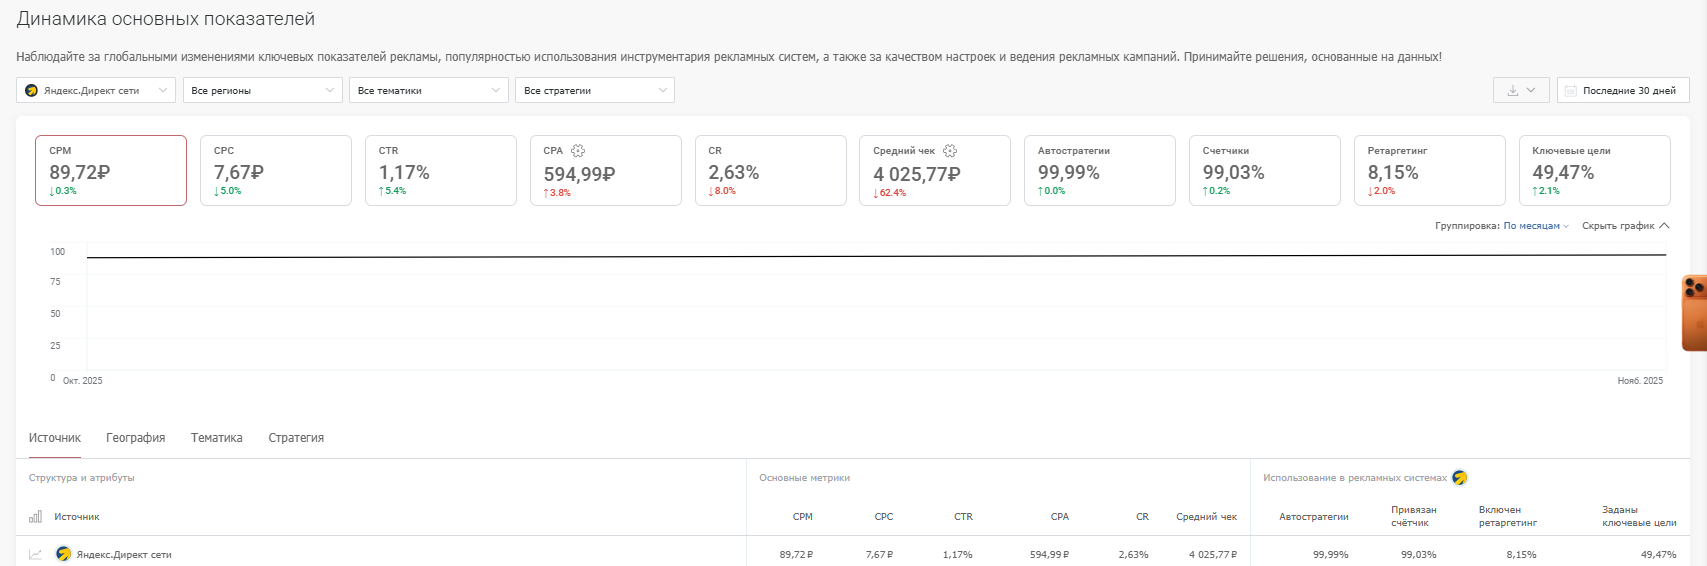Select the Ретаргетинг metric card
The width and height of the screenshot is (1707, 566).
point(1429,171)
